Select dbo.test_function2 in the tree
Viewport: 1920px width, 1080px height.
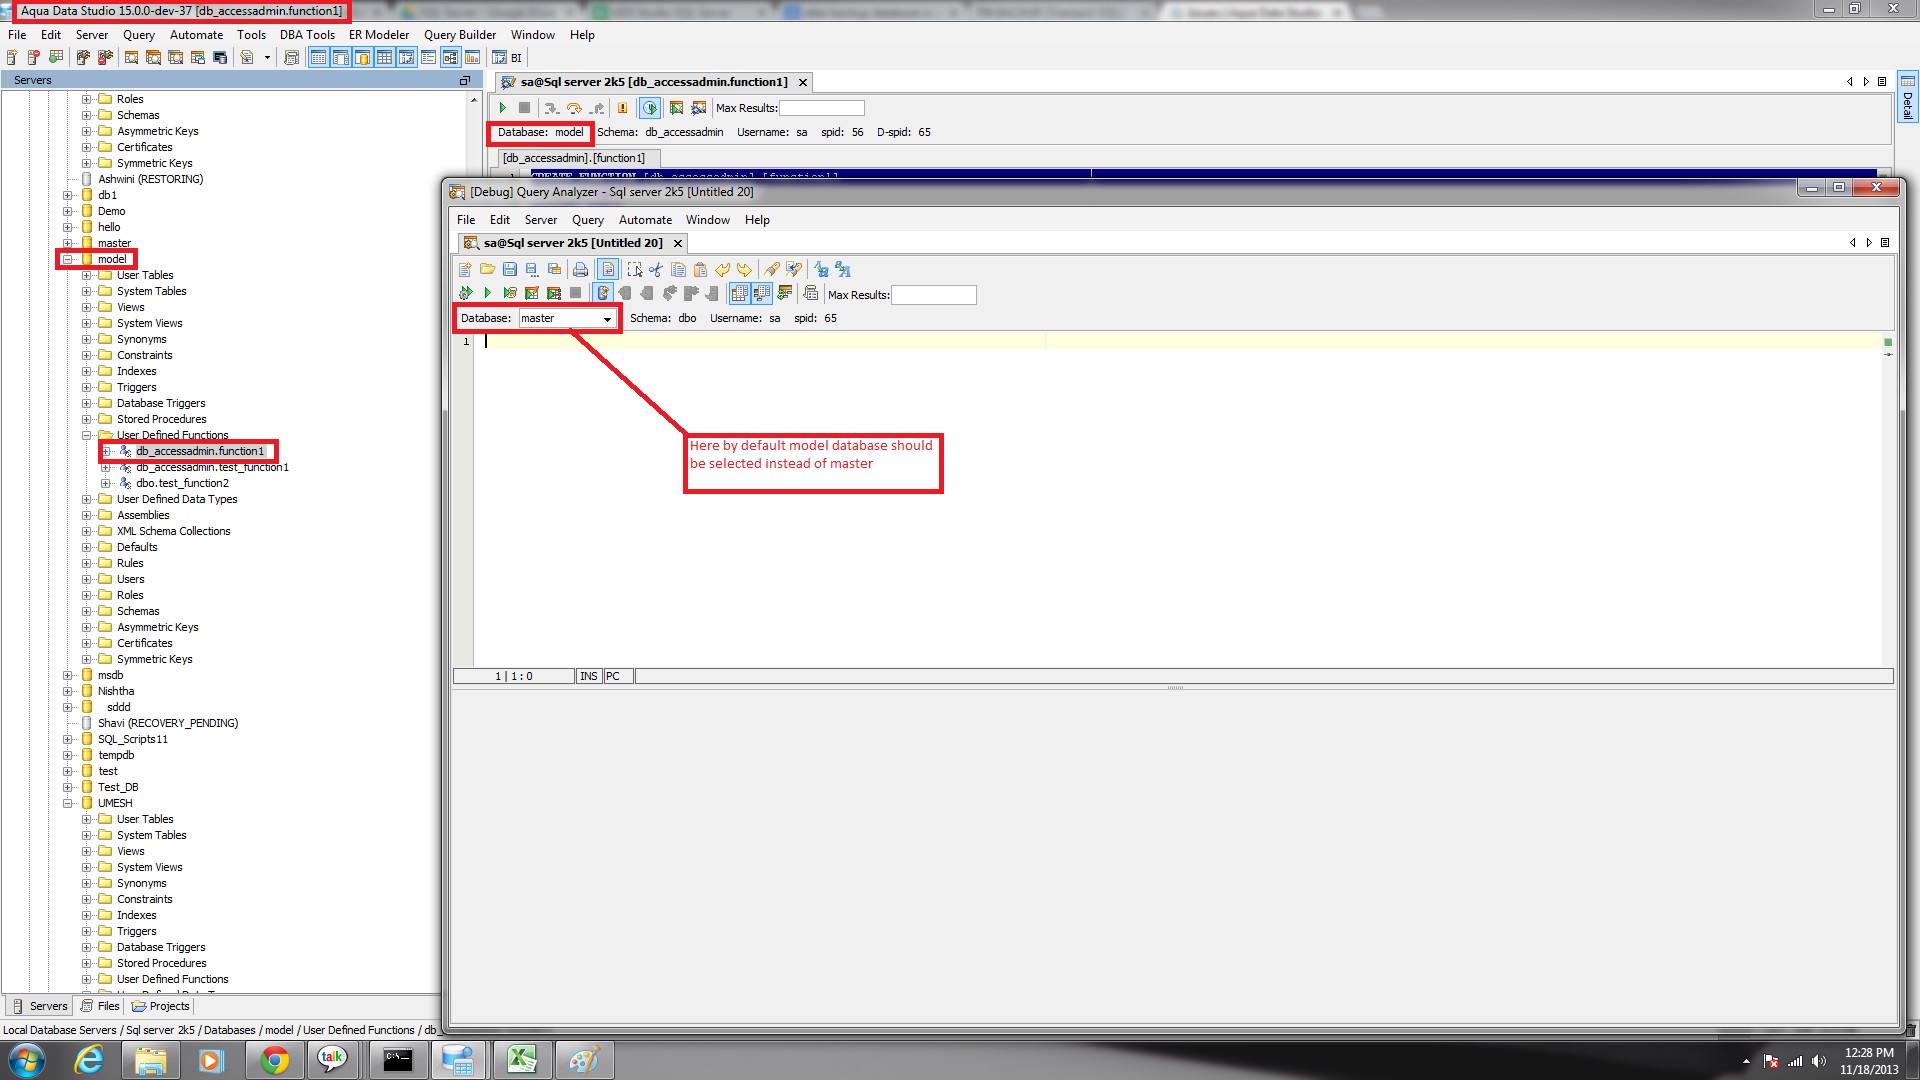tap(182, 483)
